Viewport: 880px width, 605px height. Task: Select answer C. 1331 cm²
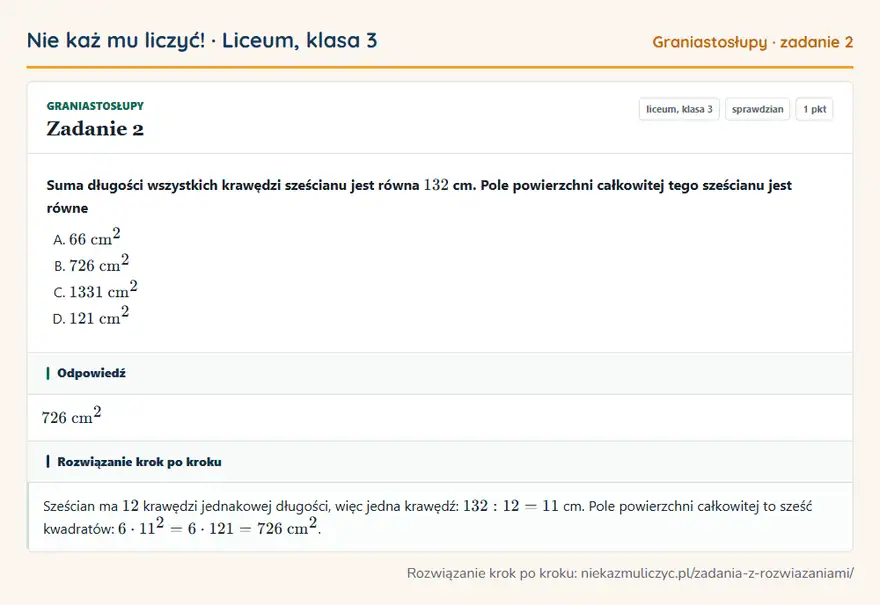pos(95,290)
